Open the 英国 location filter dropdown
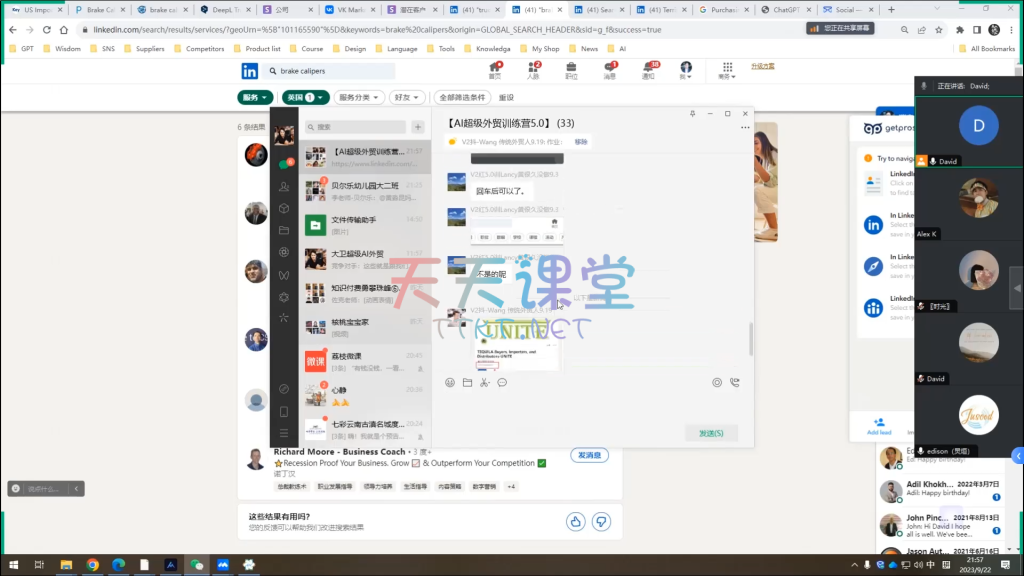 click(304, 98)
